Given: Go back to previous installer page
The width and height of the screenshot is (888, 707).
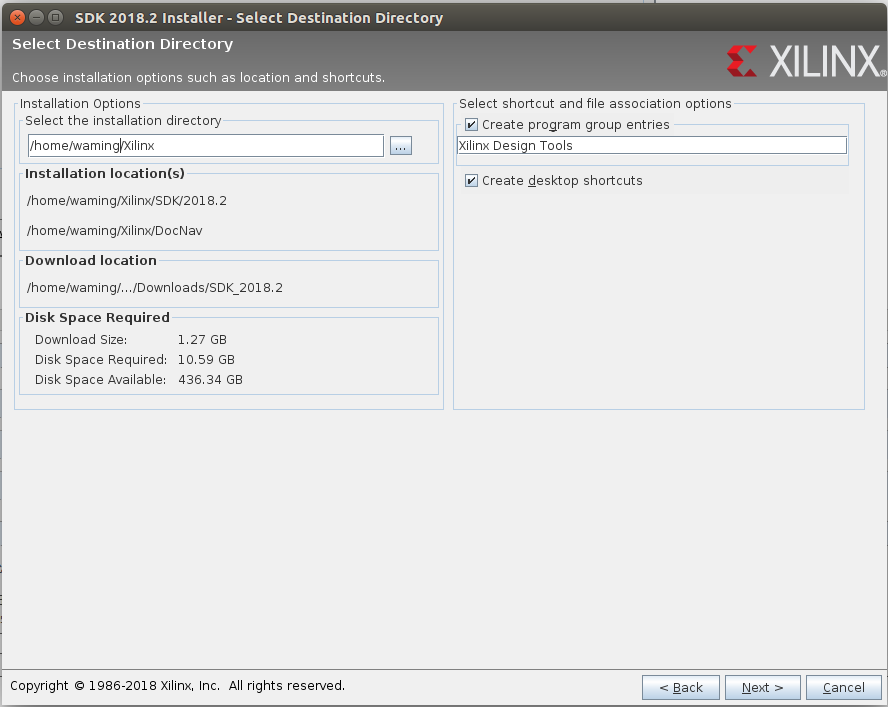Looking at the screenshot, I should 681,688.
